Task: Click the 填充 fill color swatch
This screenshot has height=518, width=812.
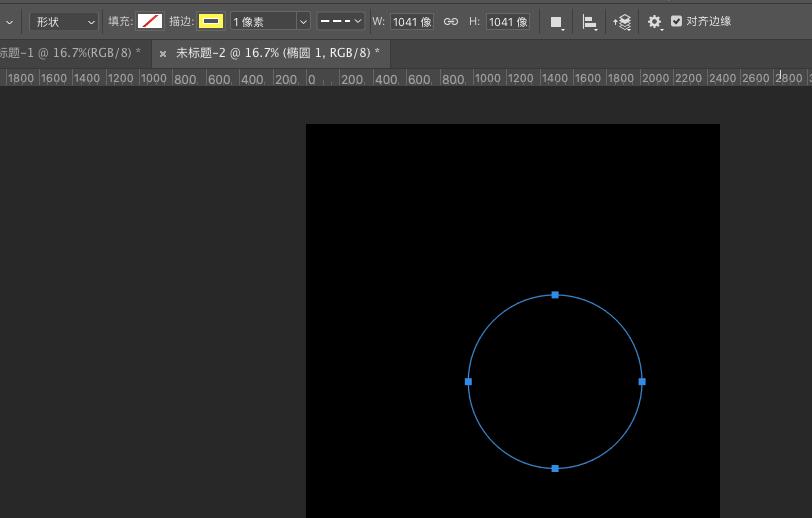Action: pyautogui.click(x=150, y=21)
